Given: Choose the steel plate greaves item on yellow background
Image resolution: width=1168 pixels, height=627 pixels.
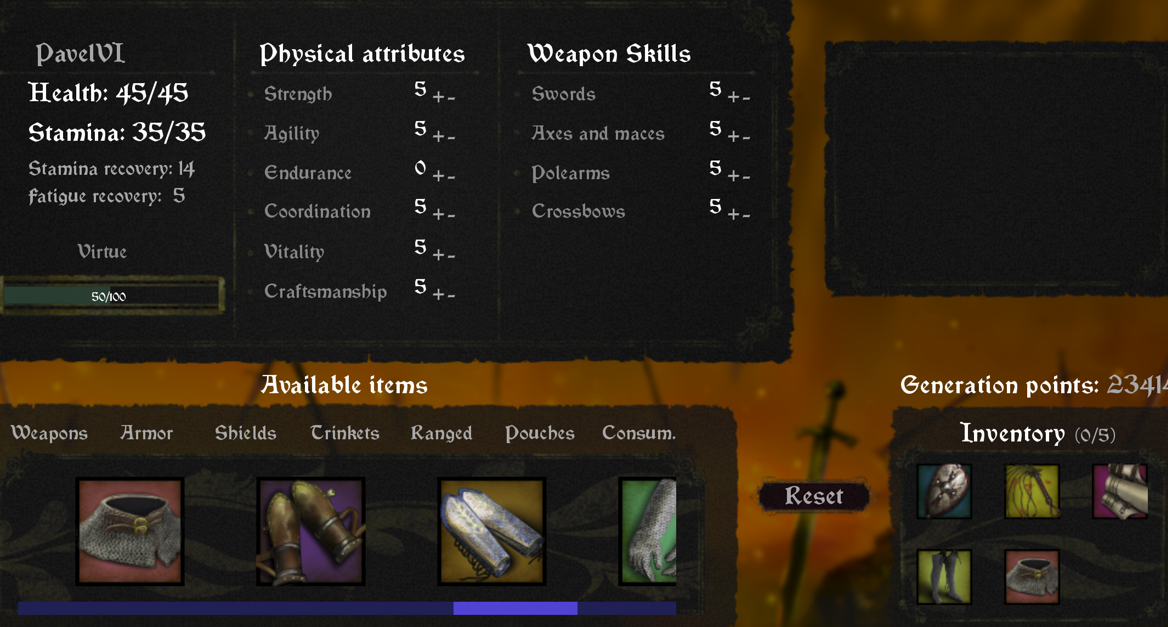Looking at the screenshot, I should [x=492, y=531].
